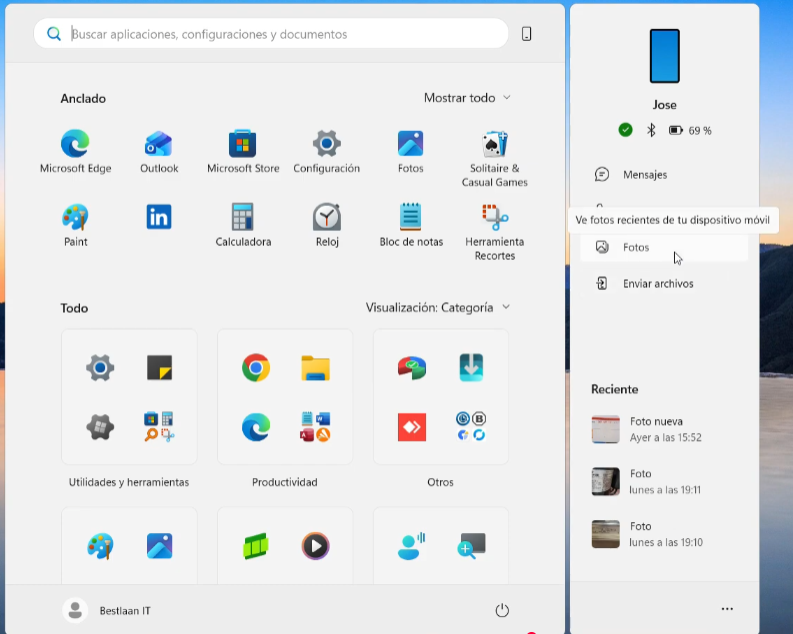Open Bloc de notas
The image size is (793, 634).
411,224
